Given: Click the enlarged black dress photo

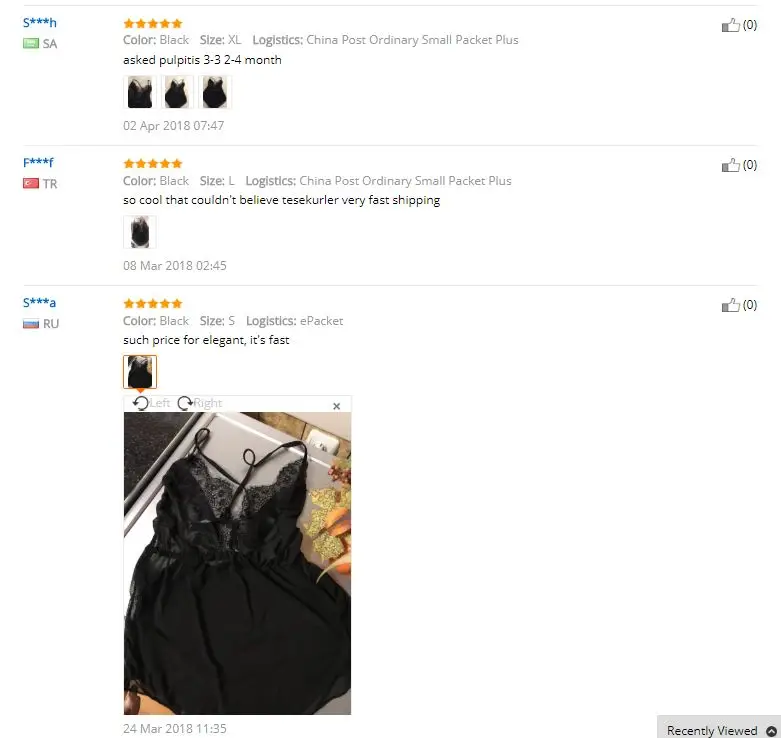Looking at the screenshot, I should [x=237, y=563].
